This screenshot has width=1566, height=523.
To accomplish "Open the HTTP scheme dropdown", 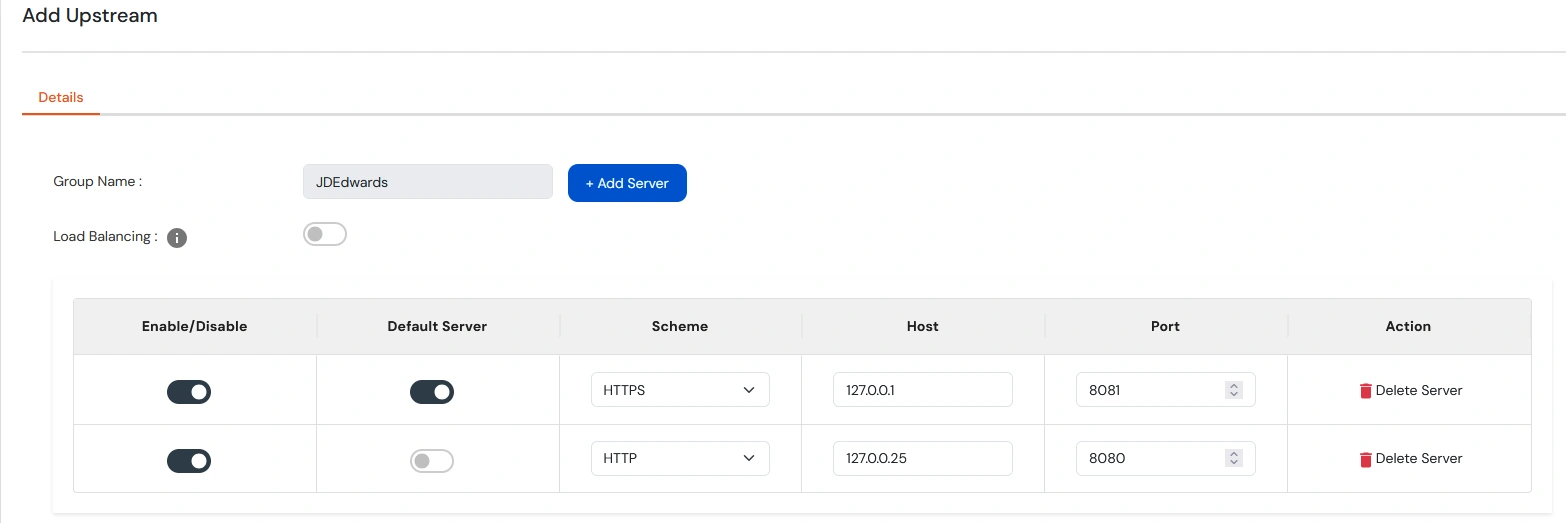I will point(680,458).
